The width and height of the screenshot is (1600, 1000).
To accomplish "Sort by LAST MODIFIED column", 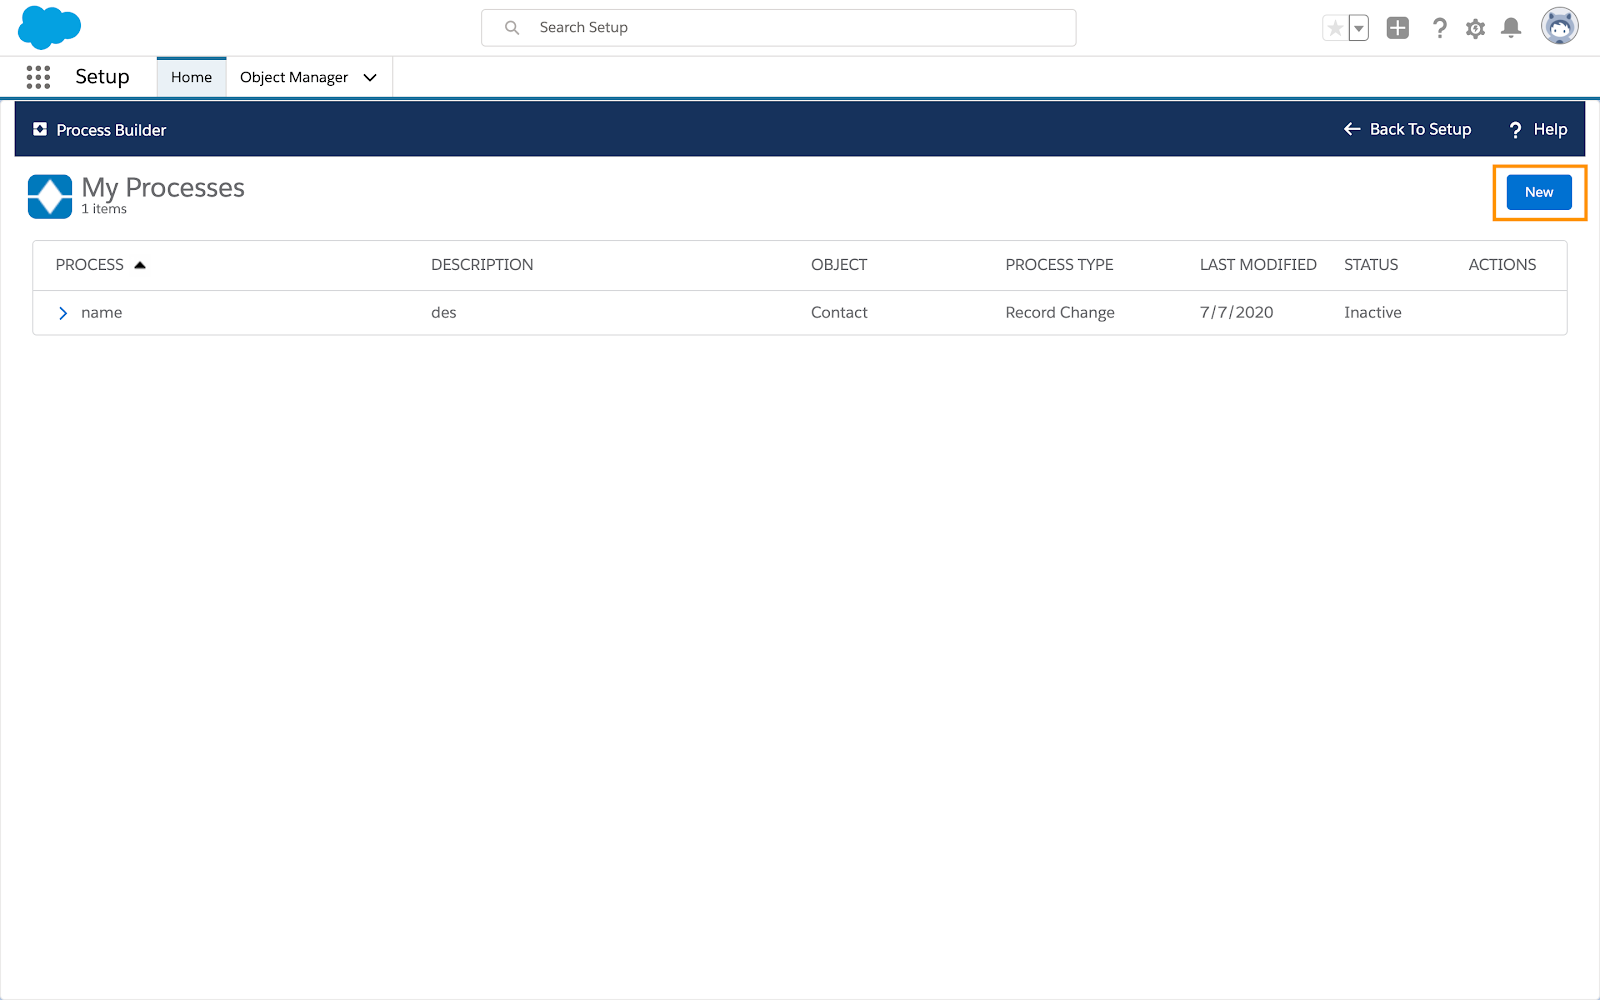I will [1258, 265].
